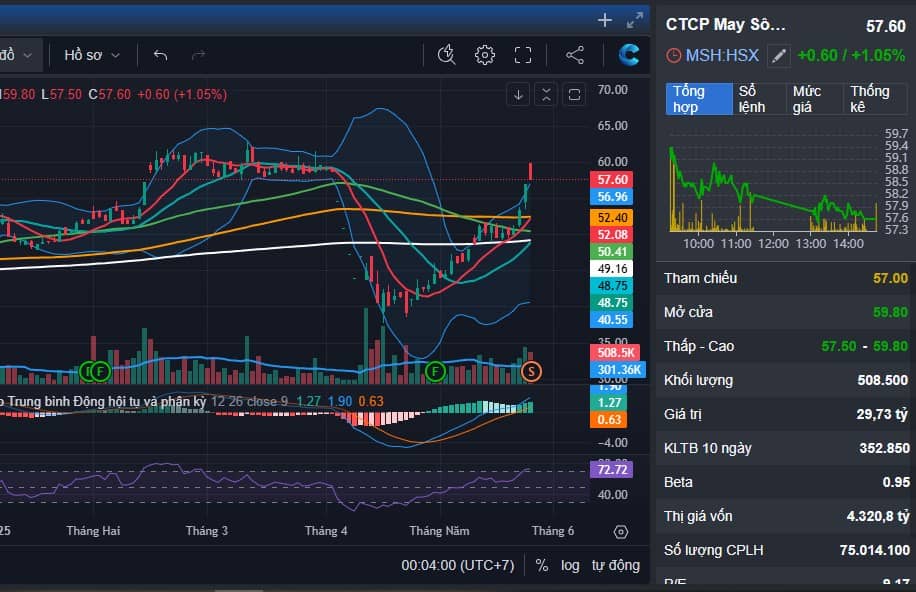Toggle the log scale on the price axis

[569, 565]
